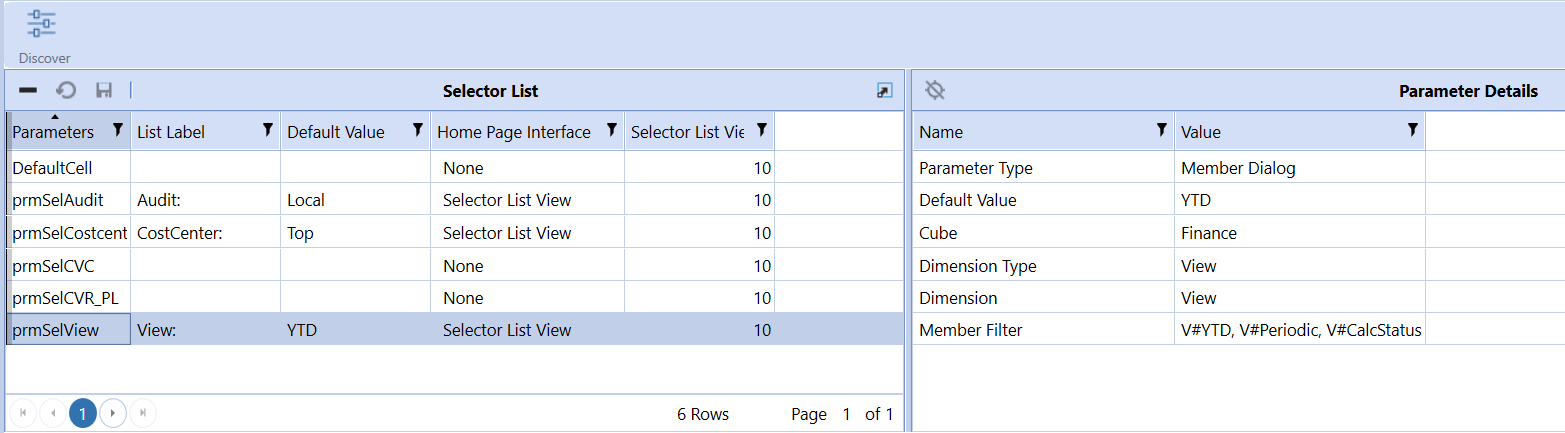1565x433 pixels.
Task: Click the refresh cancel changes icon
Action: point(66,91)
